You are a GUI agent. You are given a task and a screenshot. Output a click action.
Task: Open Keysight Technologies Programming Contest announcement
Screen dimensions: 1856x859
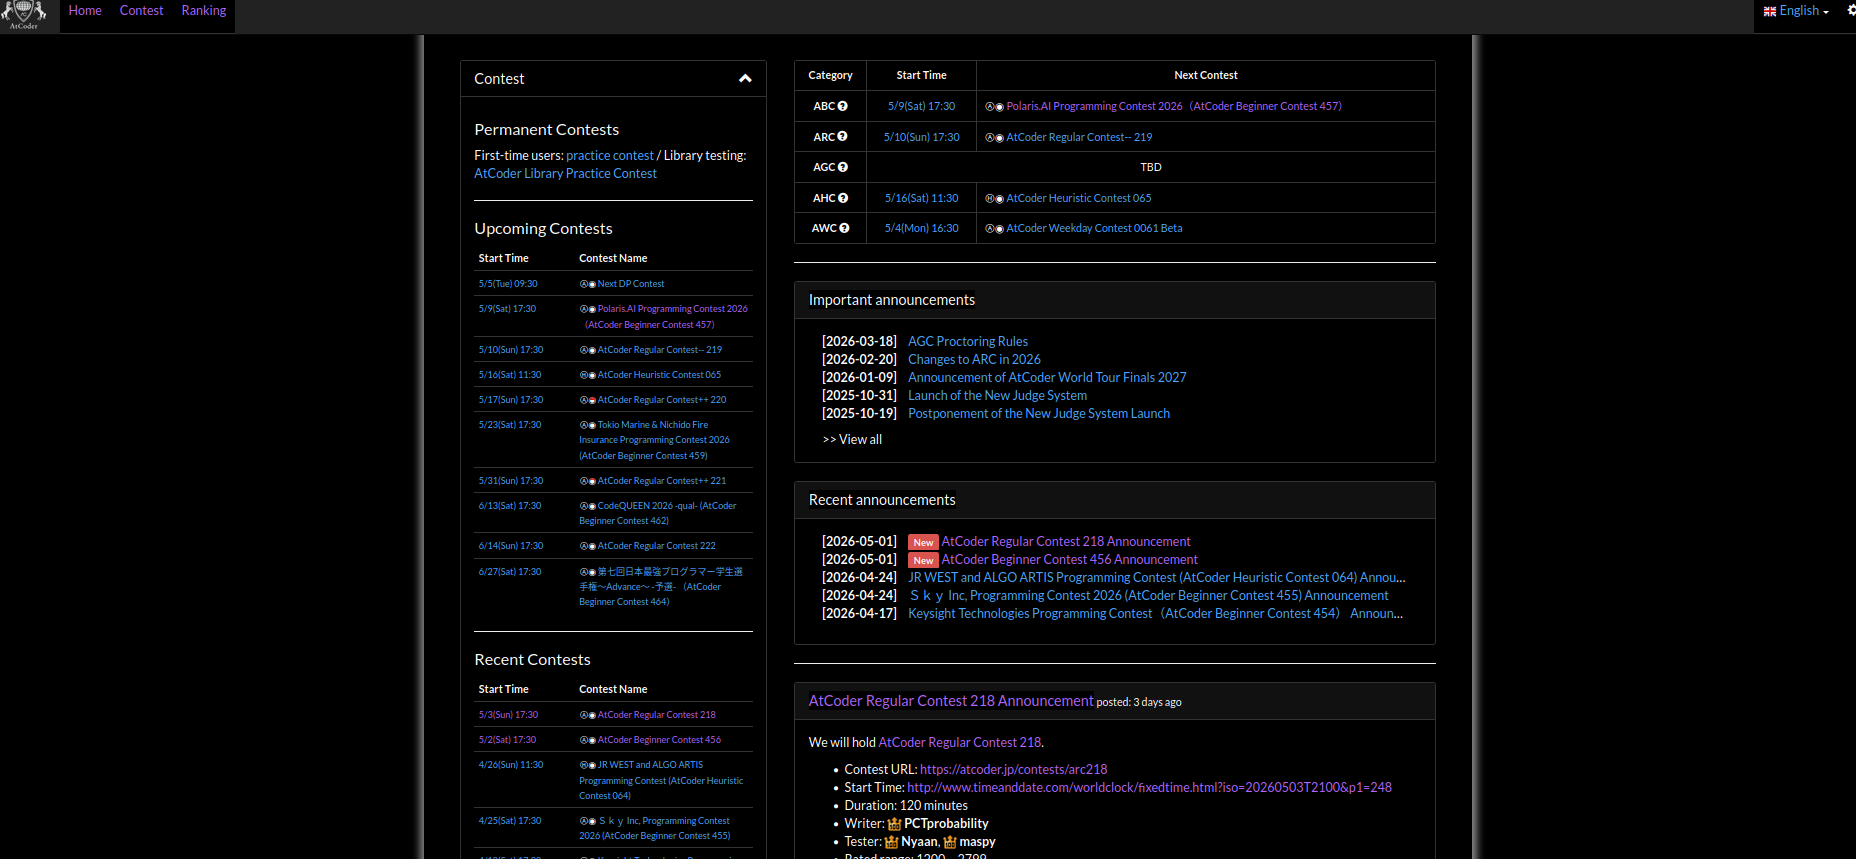pyautogui.click(x=1155, y=614)
